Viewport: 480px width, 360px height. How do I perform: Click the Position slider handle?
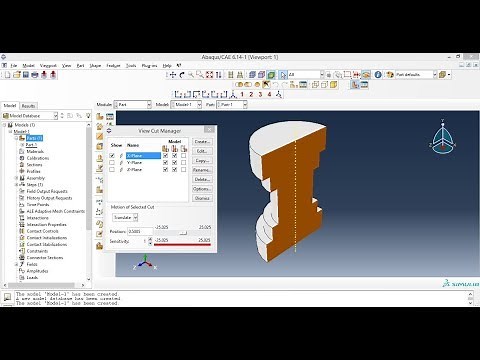[x=183, y=233]
